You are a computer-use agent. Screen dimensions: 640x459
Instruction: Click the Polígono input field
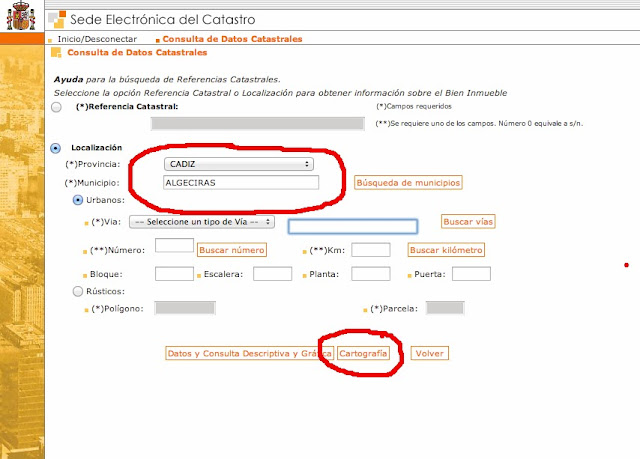pyautogui.click(x=185, y=308)
